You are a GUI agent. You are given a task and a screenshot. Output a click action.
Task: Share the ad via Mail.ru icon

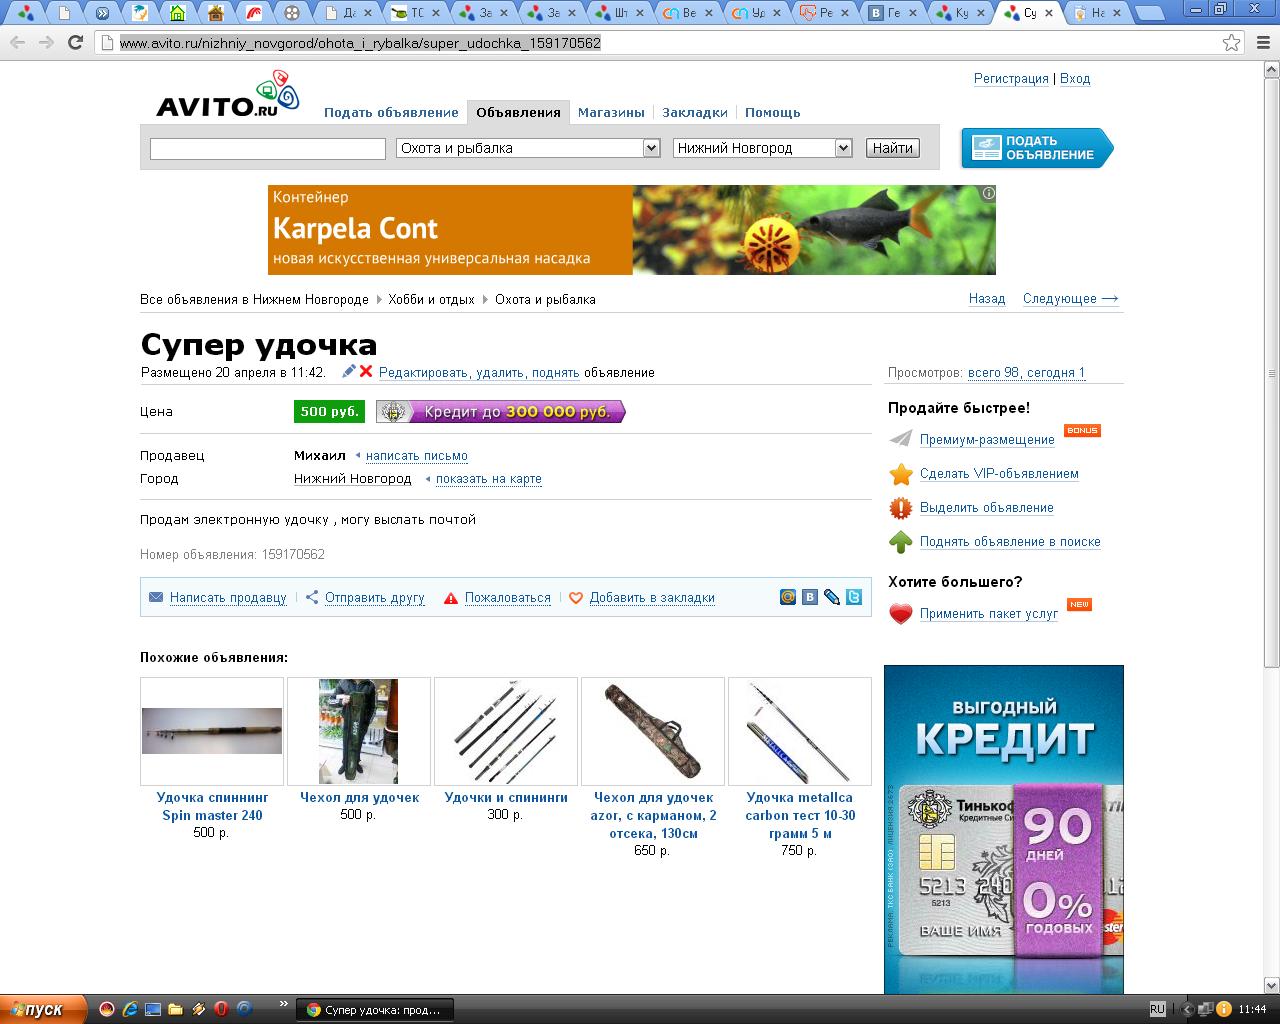(x=788, y=597)
